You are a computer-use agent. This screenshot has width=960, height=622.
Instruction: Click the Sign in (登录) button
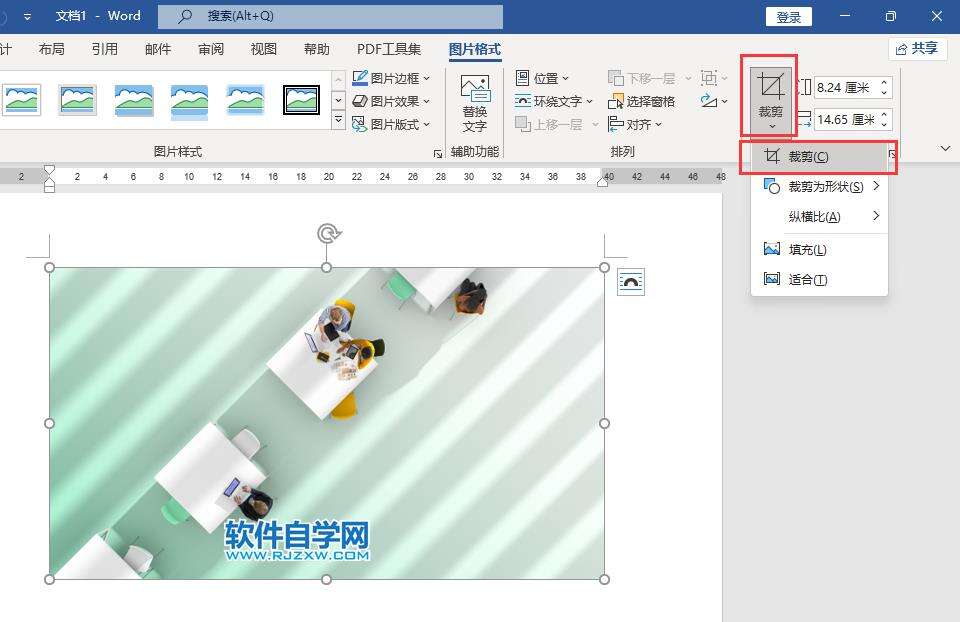pyautogui.click(x=789, y=17)
